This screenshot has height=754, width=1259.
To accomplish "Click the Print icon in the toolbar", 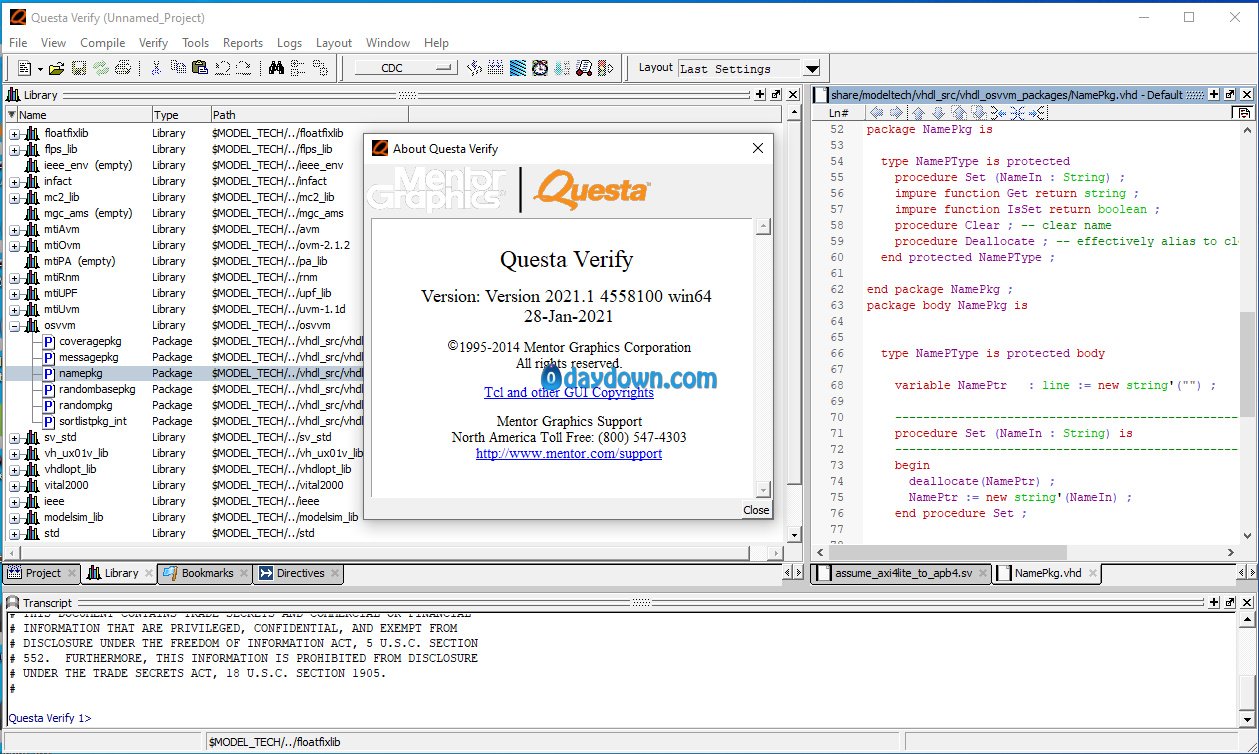I will point(122,69).
